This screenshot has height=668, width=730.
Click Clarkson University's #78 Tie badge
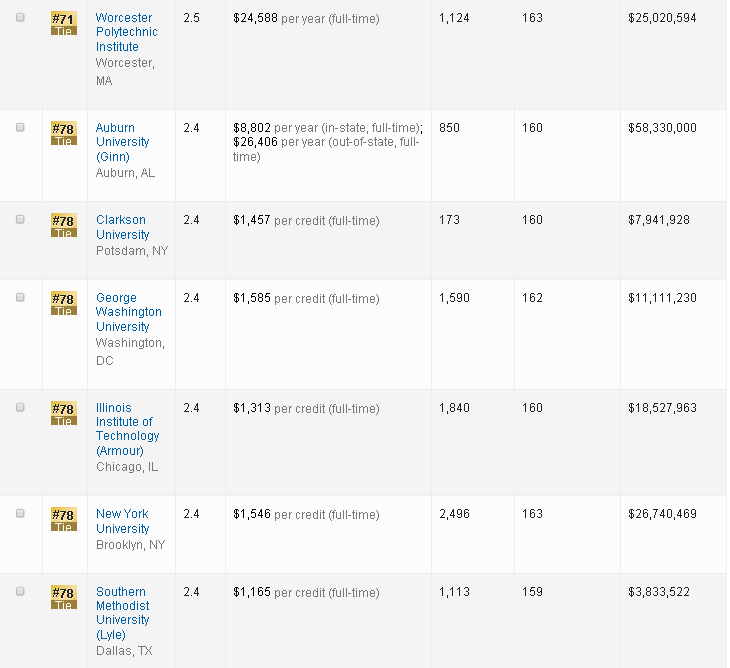(63, 226)
